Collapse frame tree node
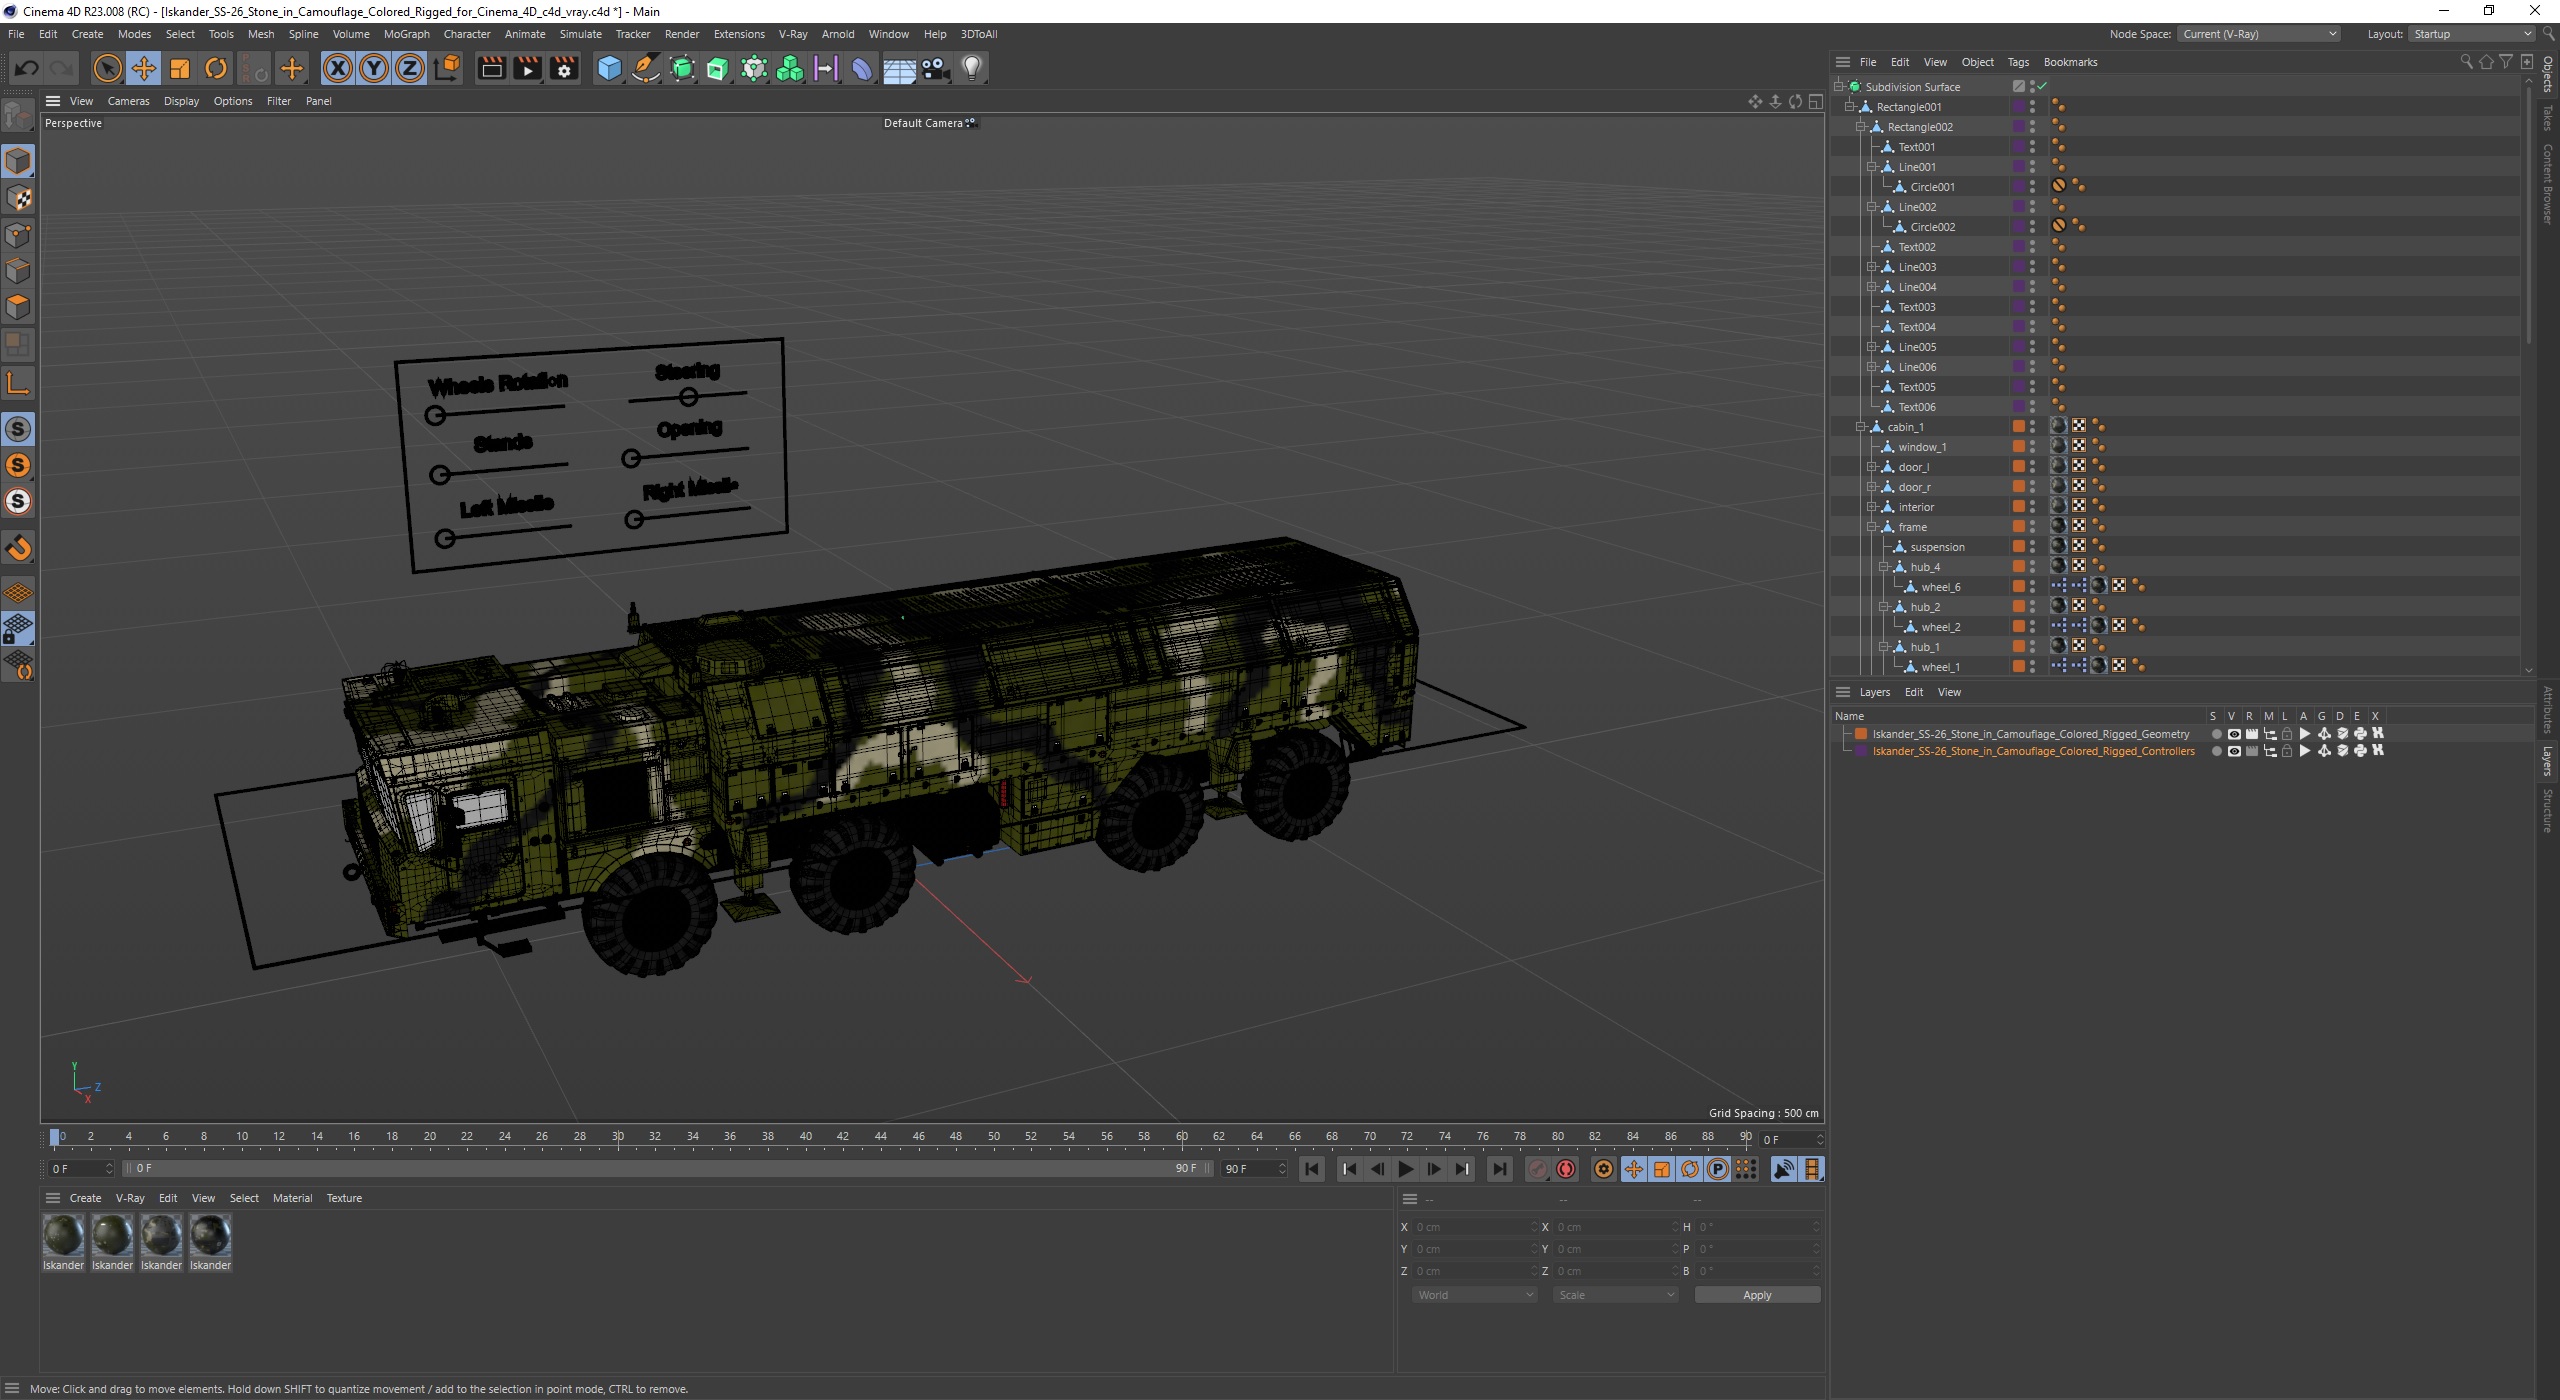This screenshot has width=2560, height=1400. click(x=1872, y=527)
